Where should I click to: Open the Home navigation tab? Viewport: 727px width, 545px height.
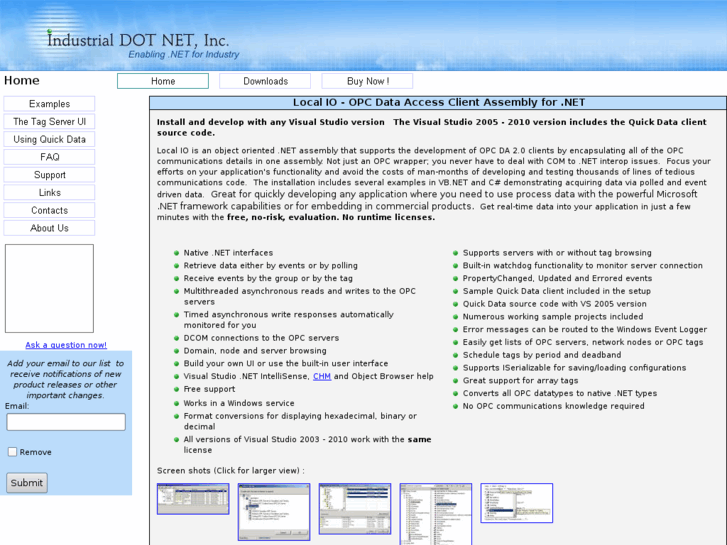click(x=163, y=81)
